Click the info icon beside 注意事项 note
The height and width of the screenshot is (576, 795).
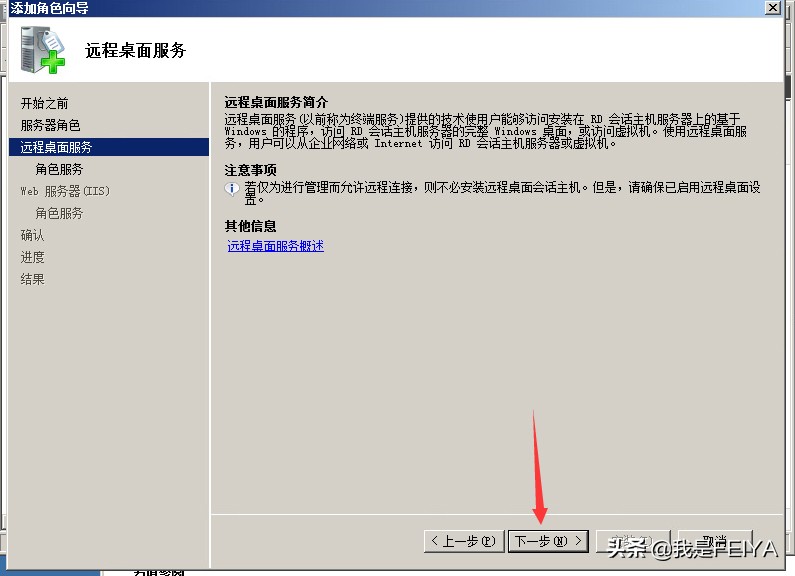232,189
